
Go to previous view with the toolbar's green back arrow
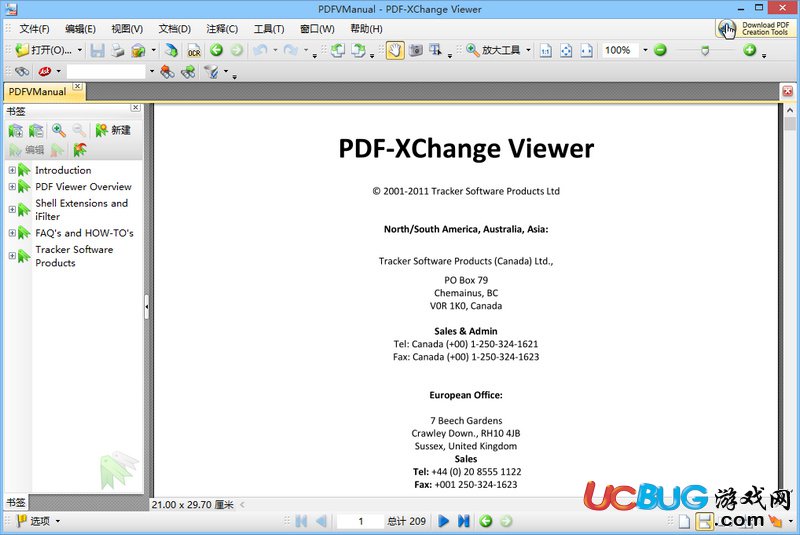(x=216, y=50)
